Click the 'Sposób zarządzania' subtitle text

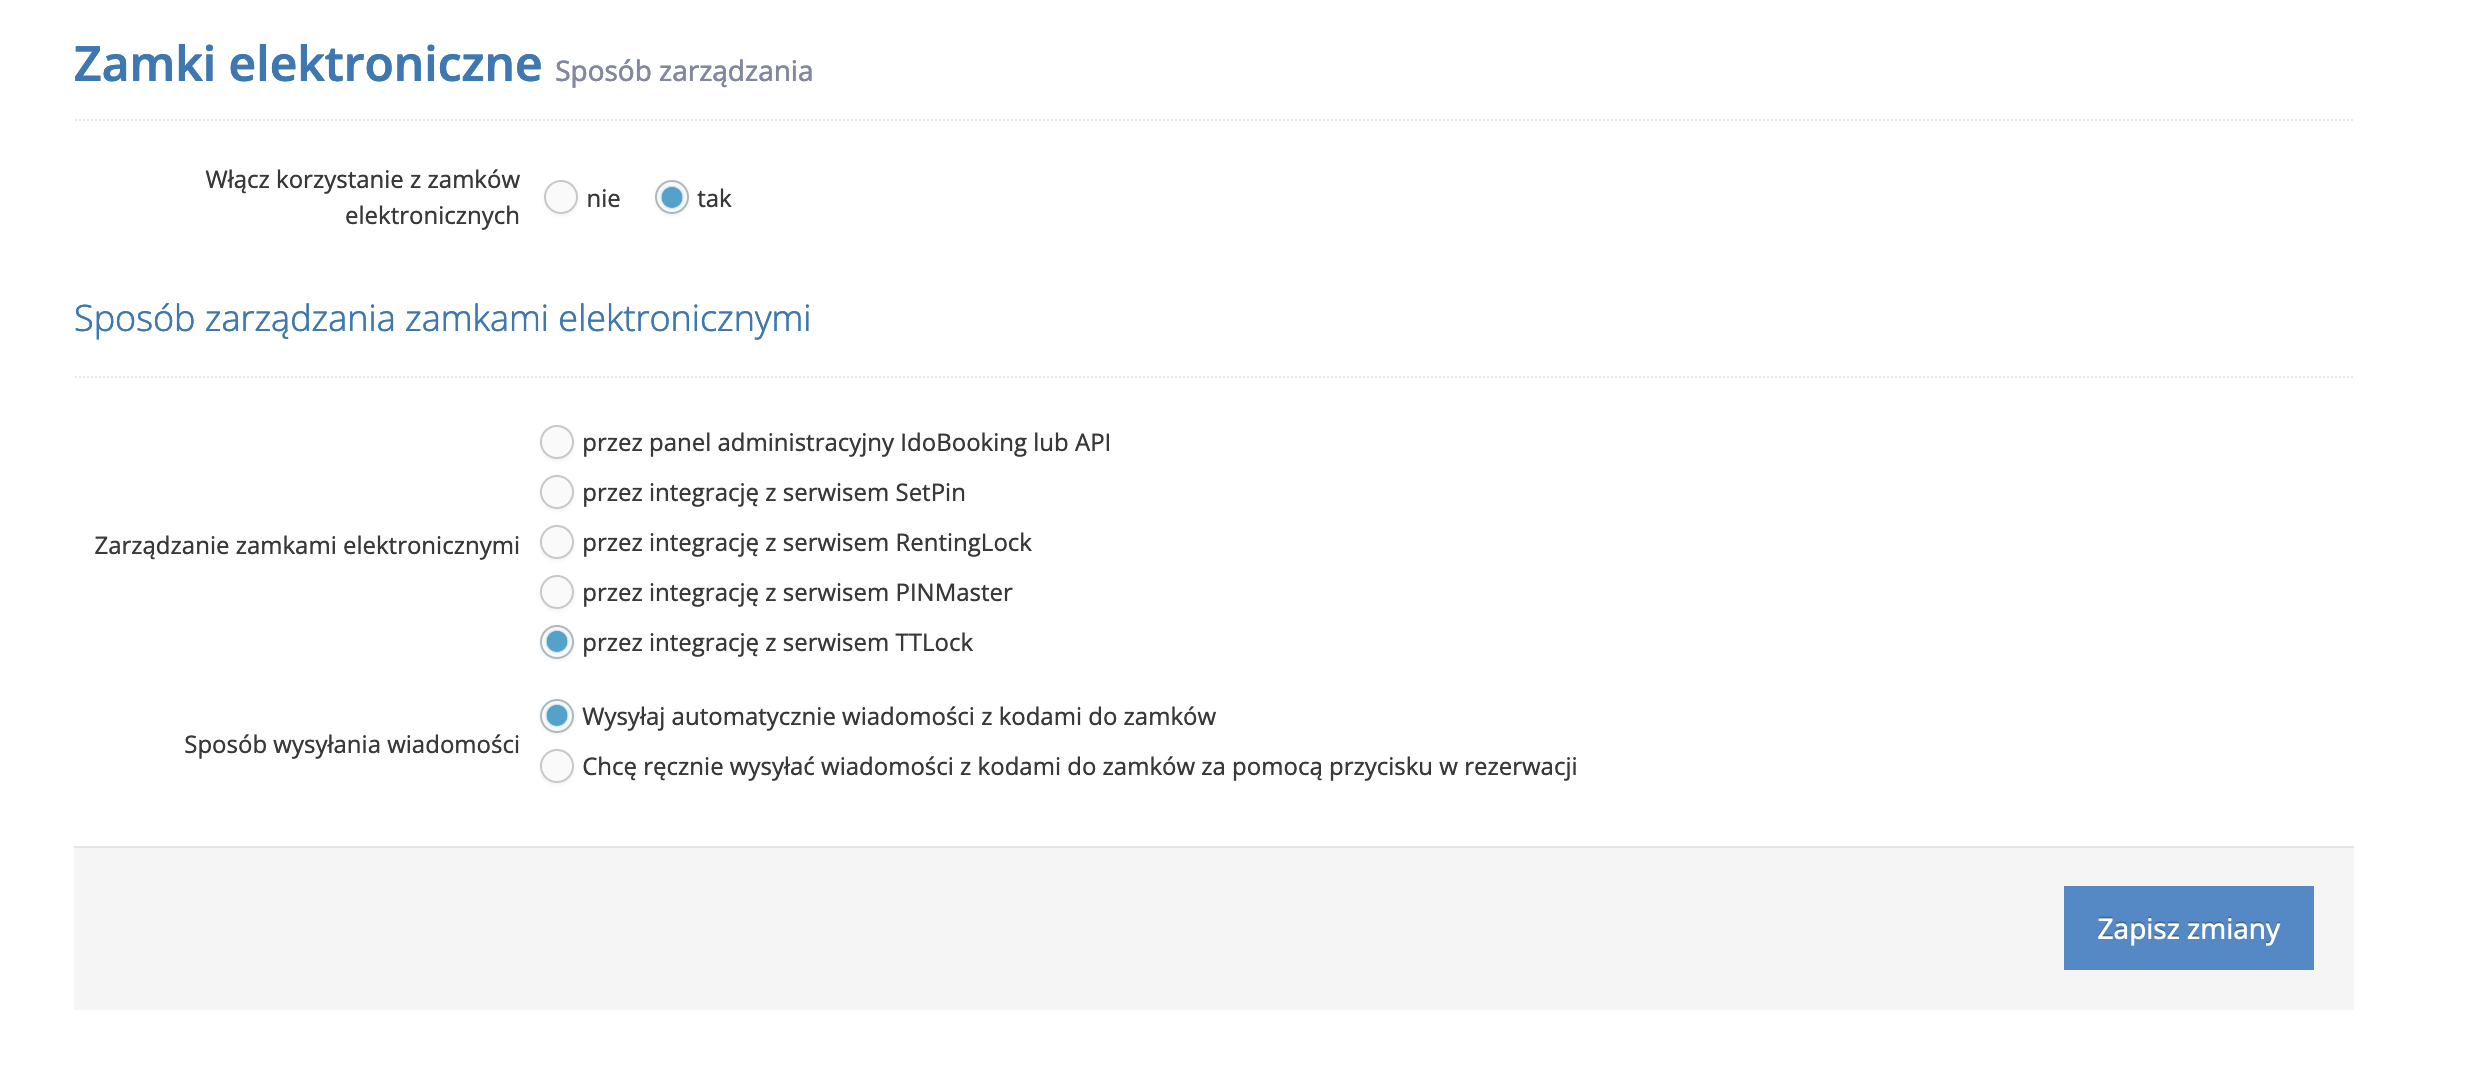click(683, 72)
